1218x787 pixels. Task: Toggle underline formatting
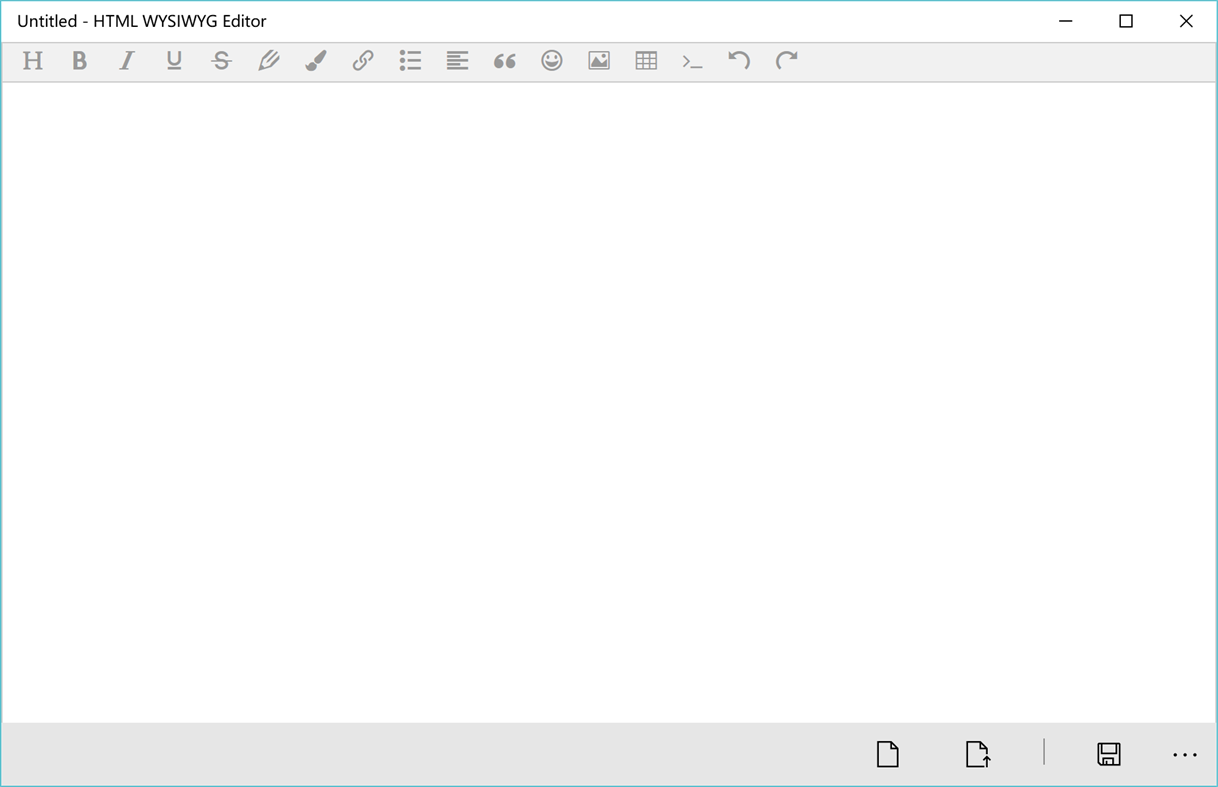[x=174, y=61]
